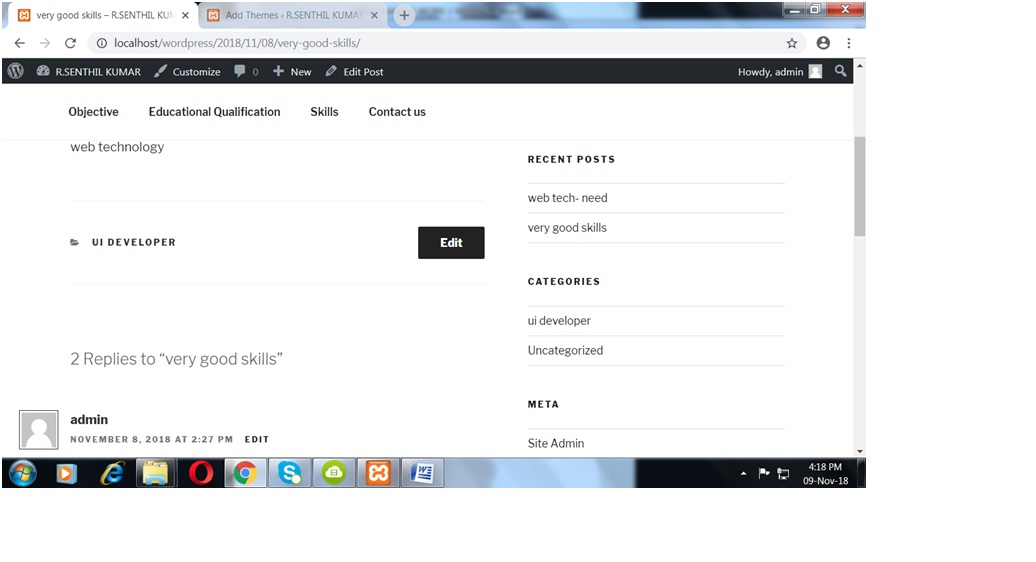Bookmark this page with the star icon
1036x562 pixels.
[792, 43]
